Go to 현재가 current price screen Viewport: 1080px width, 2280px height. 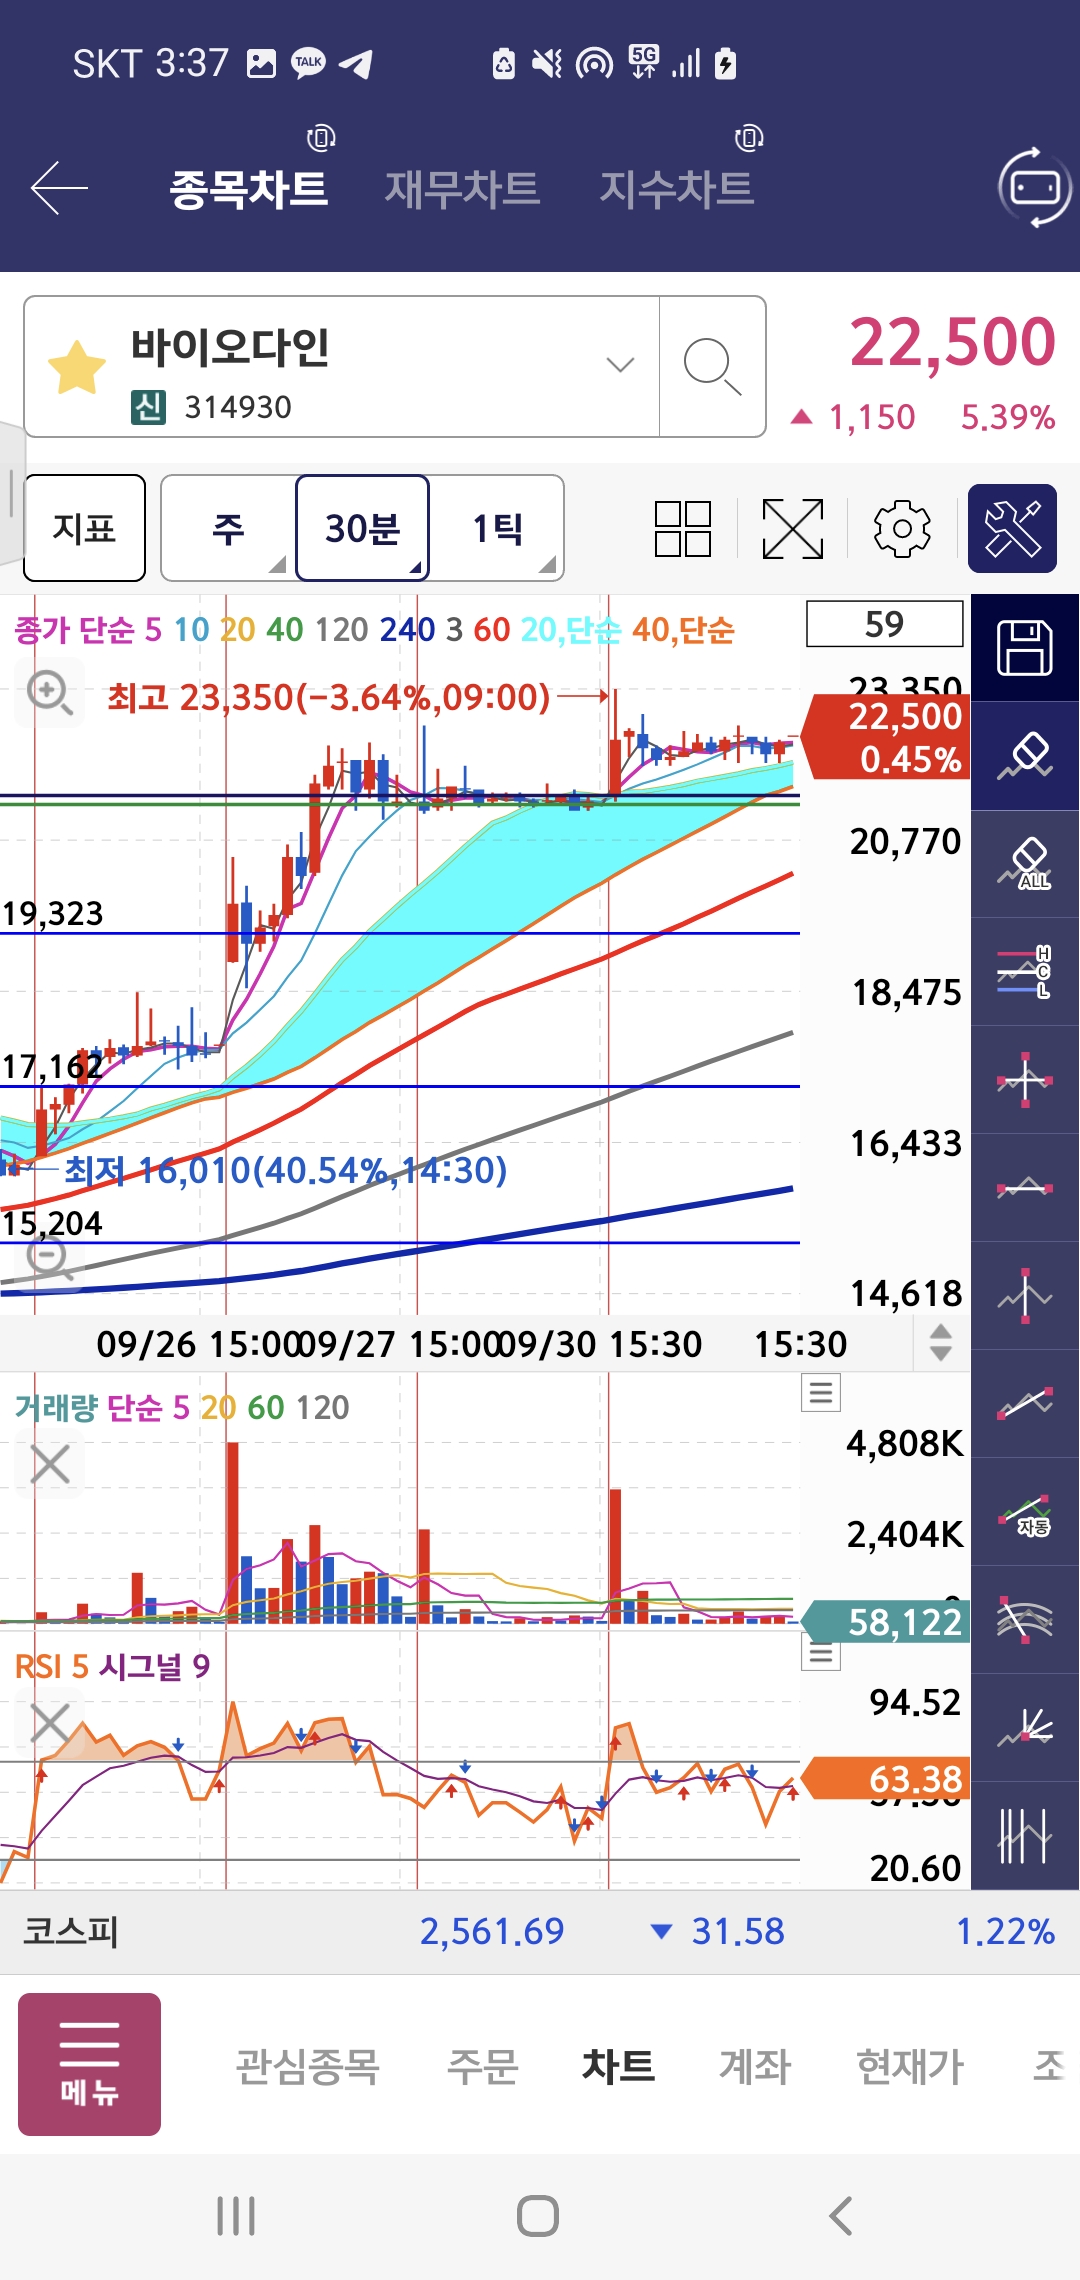[x=910, y=2066]
